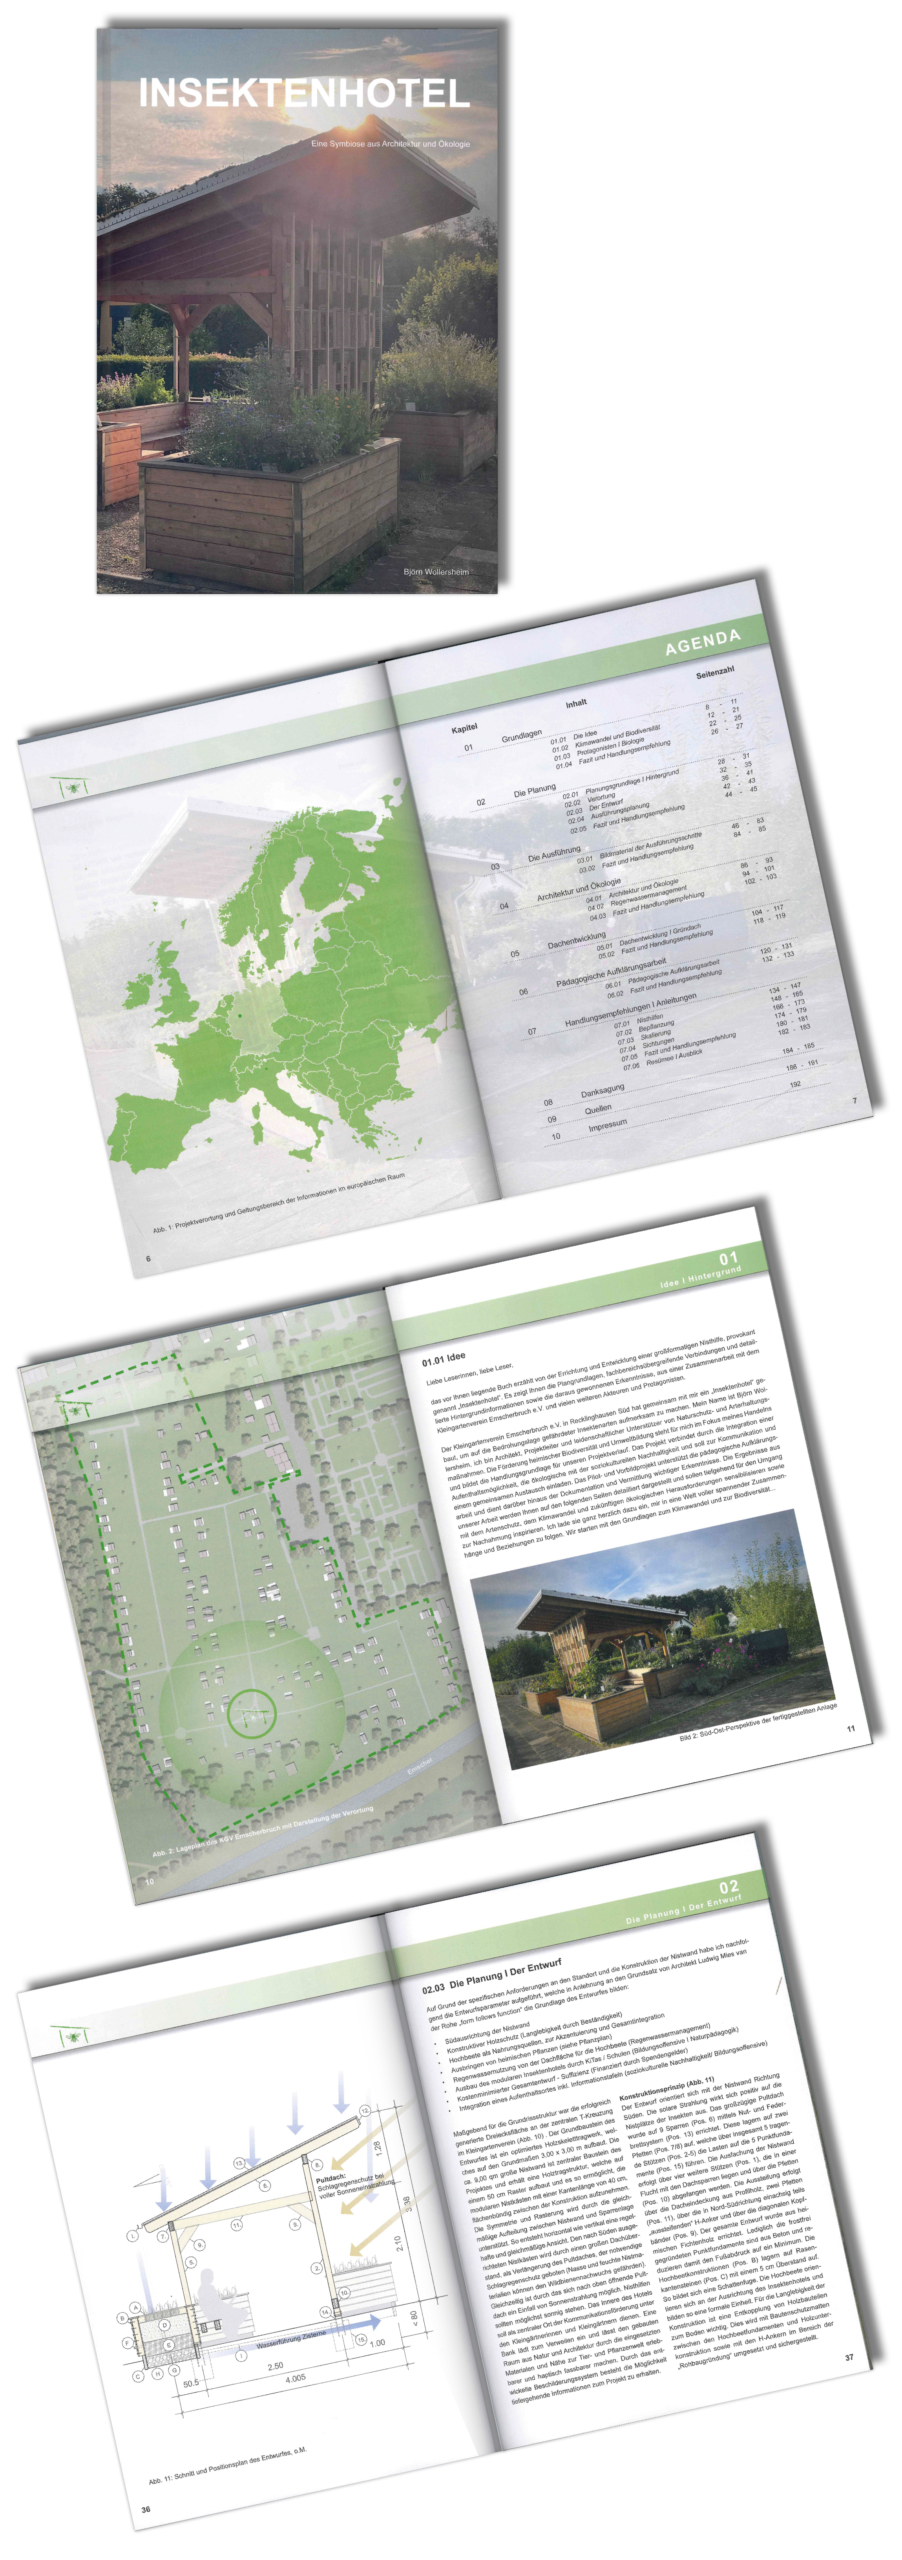The height and width of the screenshot is (2560, 902).
Task: Click the heading '01.01 Idee'
Action: 443,1359
